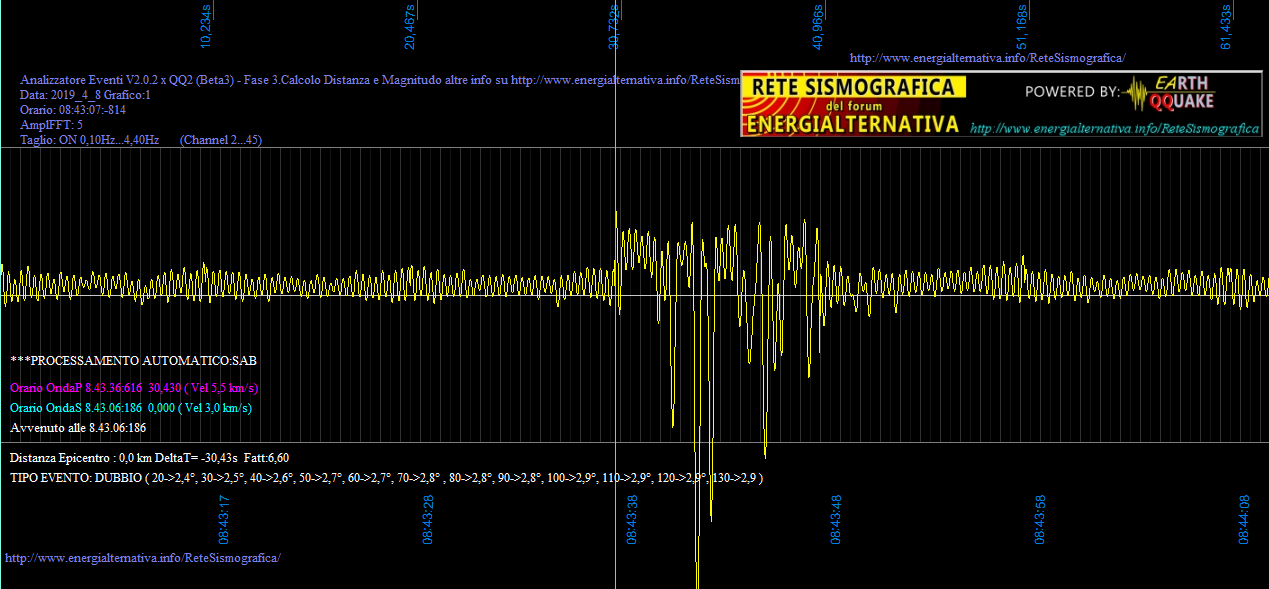Click the 20,467s time axis label
Image resolution: width=1269 pixels, height=589 pixels.
tap(410, 27)
